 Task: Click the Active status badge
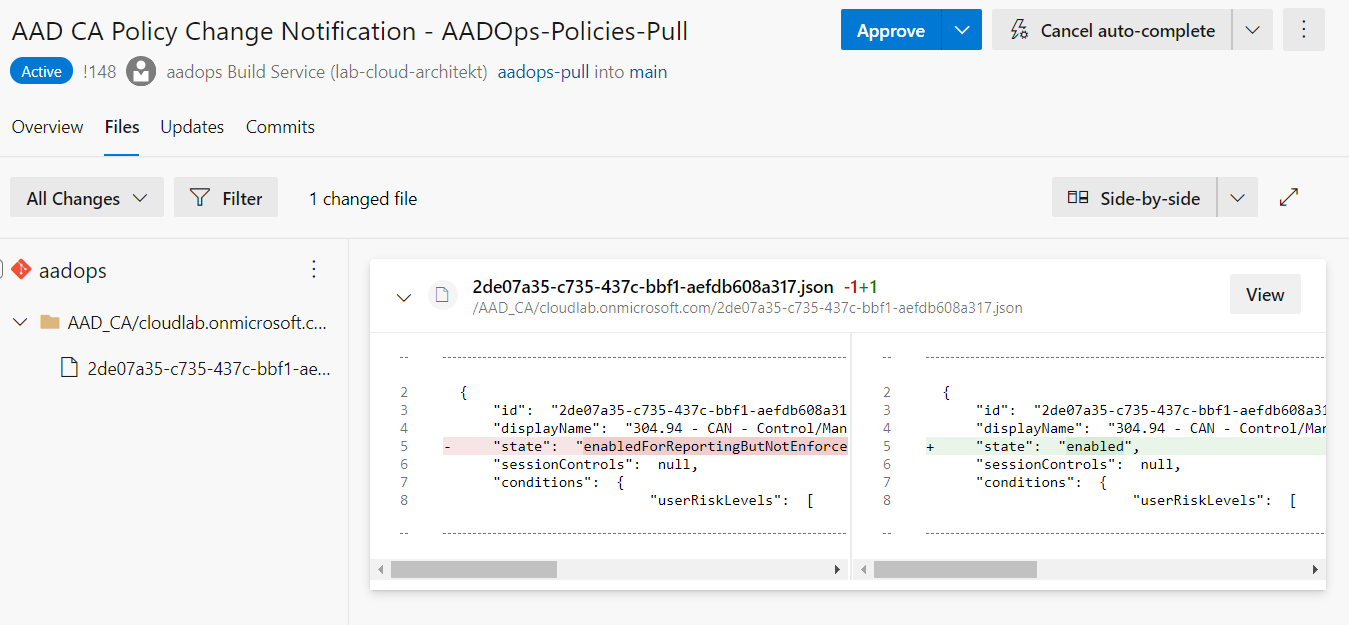tap(42, 72)
